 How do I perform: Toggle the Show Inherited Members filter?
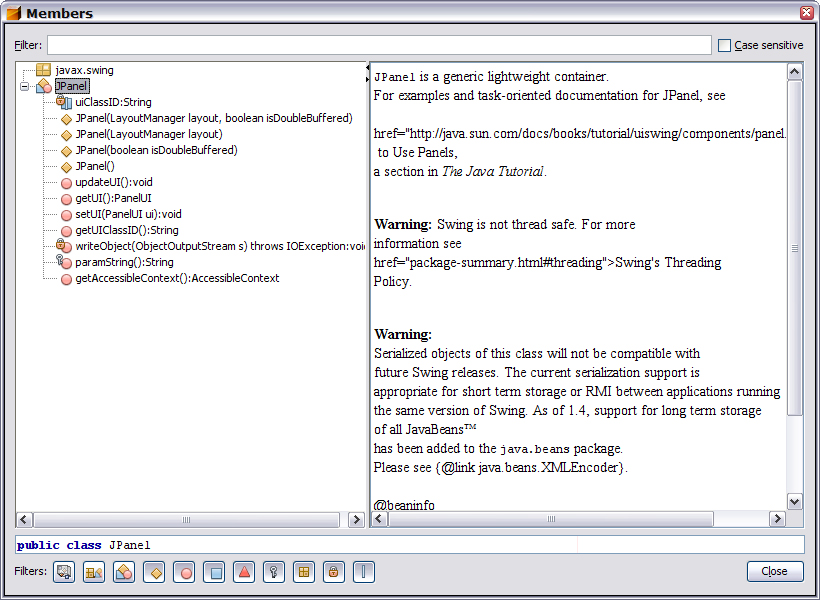coord(64,572)
